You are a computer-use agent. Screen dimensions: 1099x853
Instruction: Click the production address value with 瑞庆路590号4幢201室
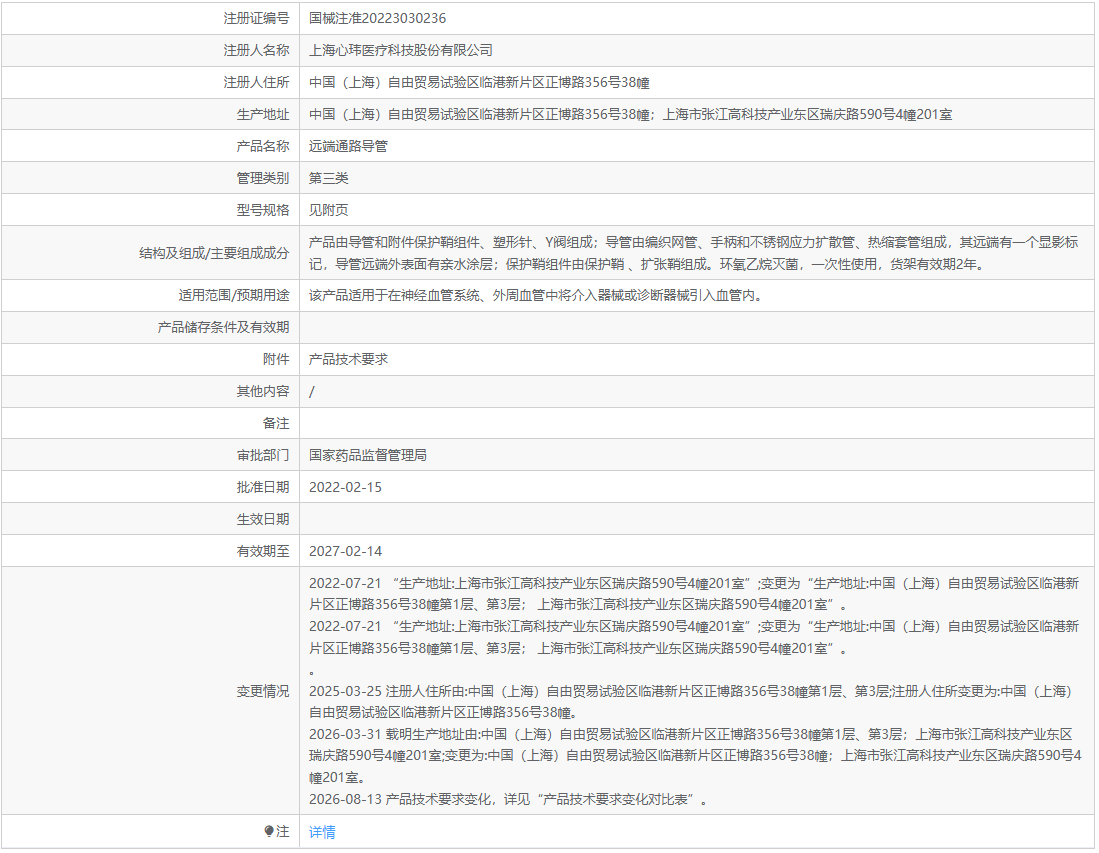(x=631, y=114)
